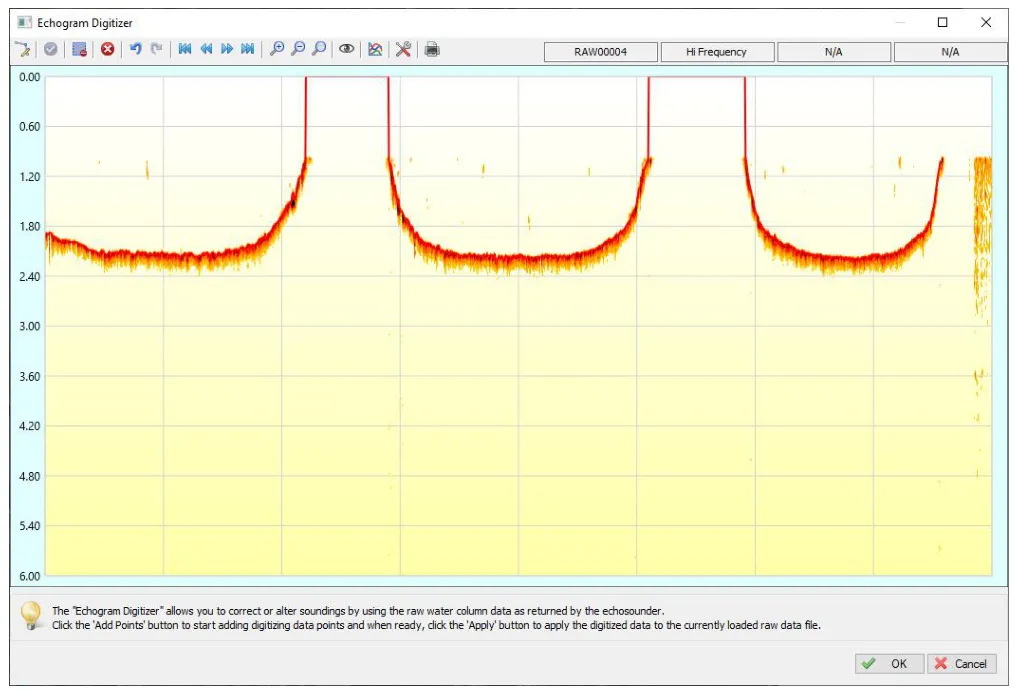Viewport: 1018px width, 694px height.
Task: Maximize the Echogram Digitizer window
Action: [x=943, y=23]
